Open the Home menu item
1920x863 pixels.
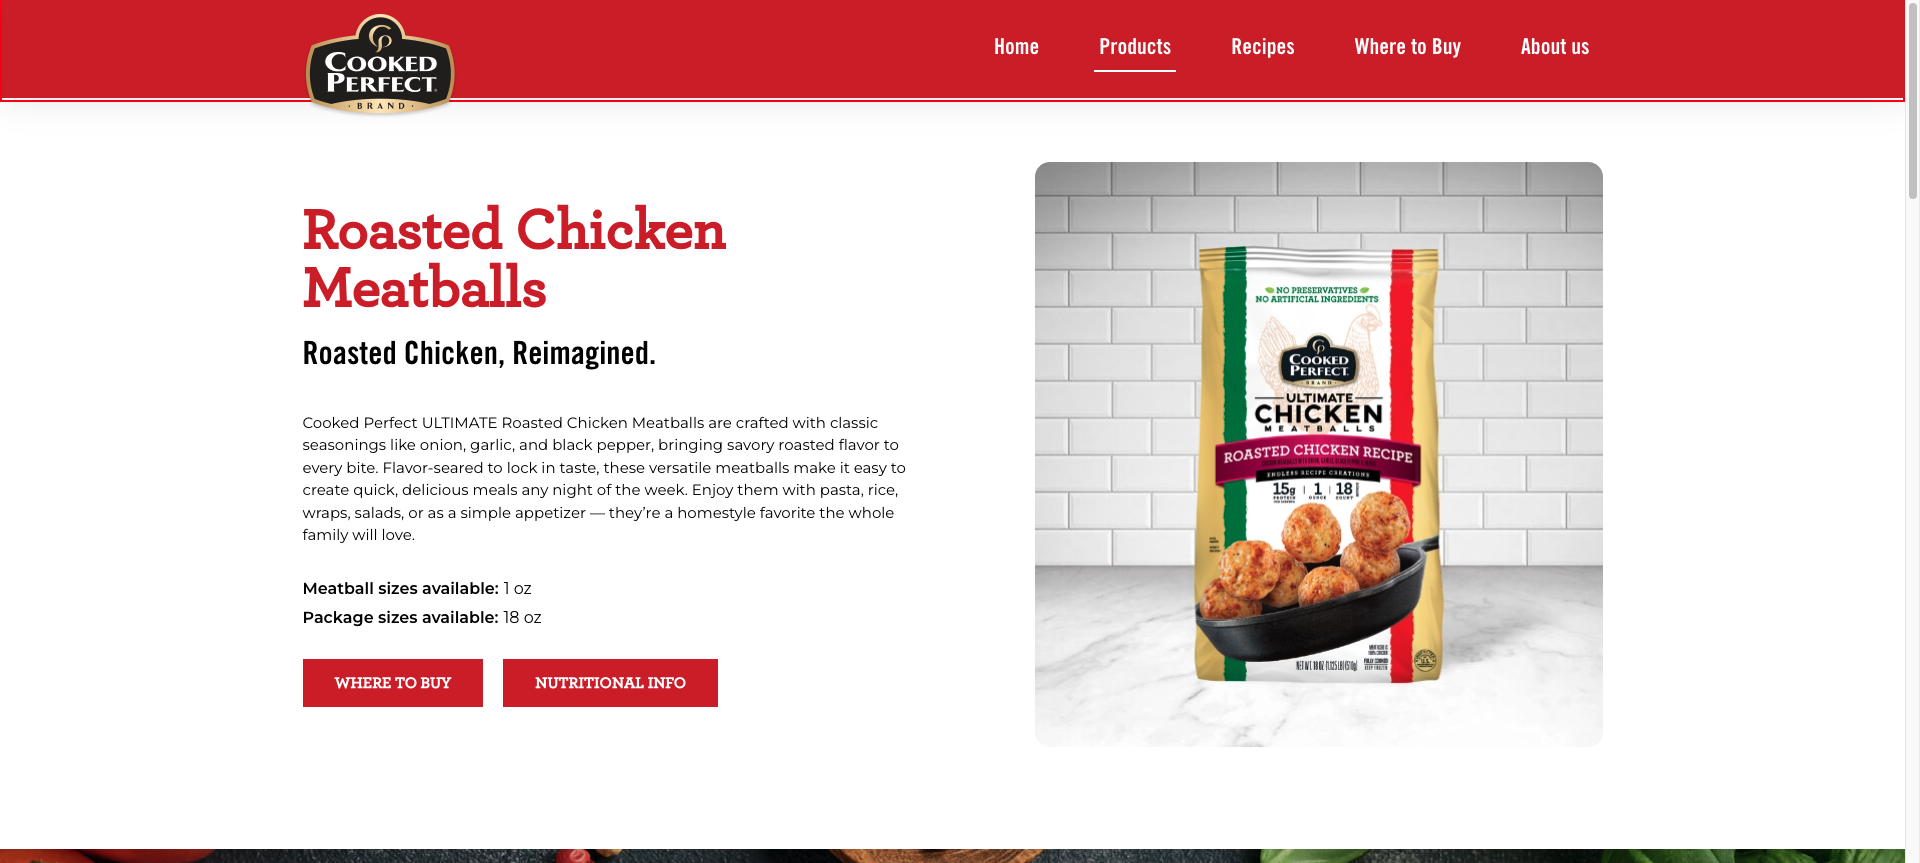point(1016,47)
